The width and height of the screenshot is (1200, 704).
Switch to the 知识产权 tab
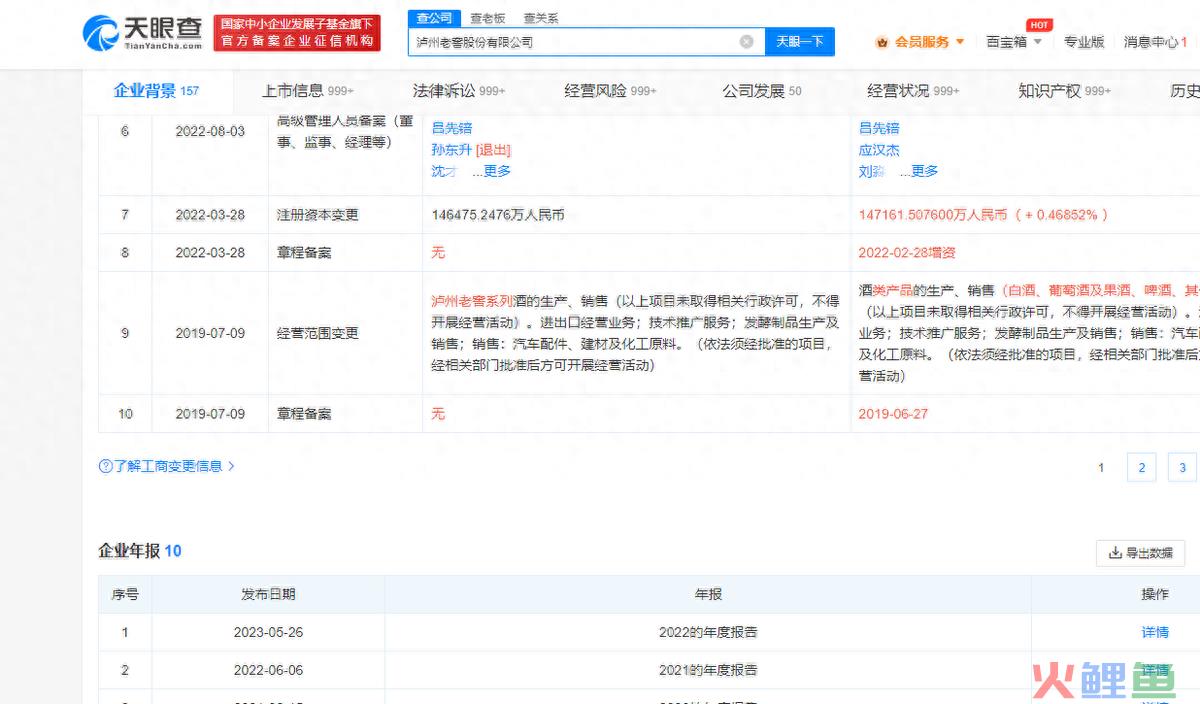1064,91
